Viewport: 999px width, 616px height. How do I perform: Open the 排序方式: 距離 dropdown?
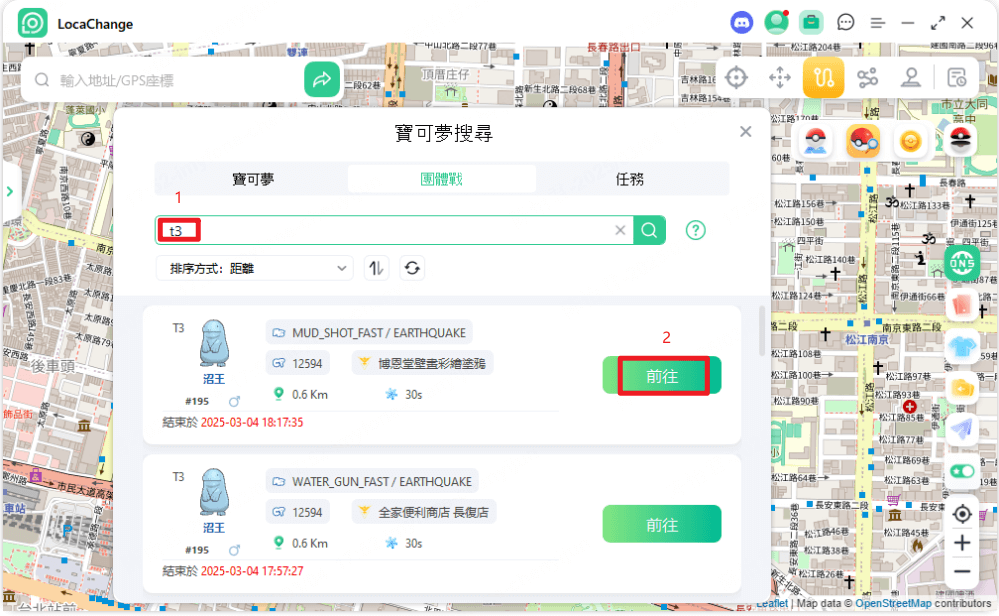point(255,269)
